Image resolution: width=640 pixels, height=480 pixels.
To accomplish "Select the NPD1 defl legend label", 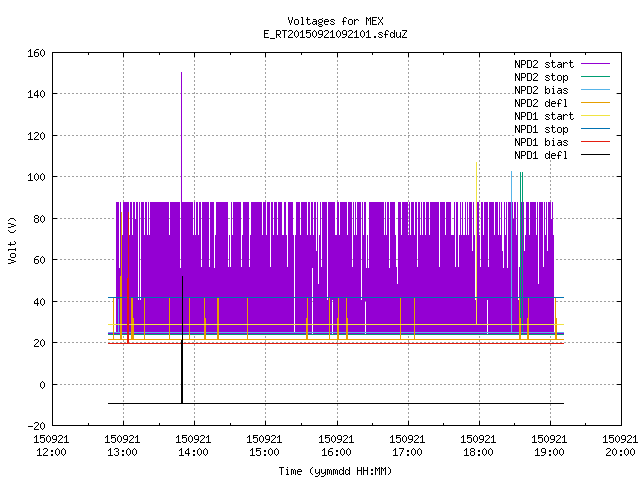I will tap(541, 155).
